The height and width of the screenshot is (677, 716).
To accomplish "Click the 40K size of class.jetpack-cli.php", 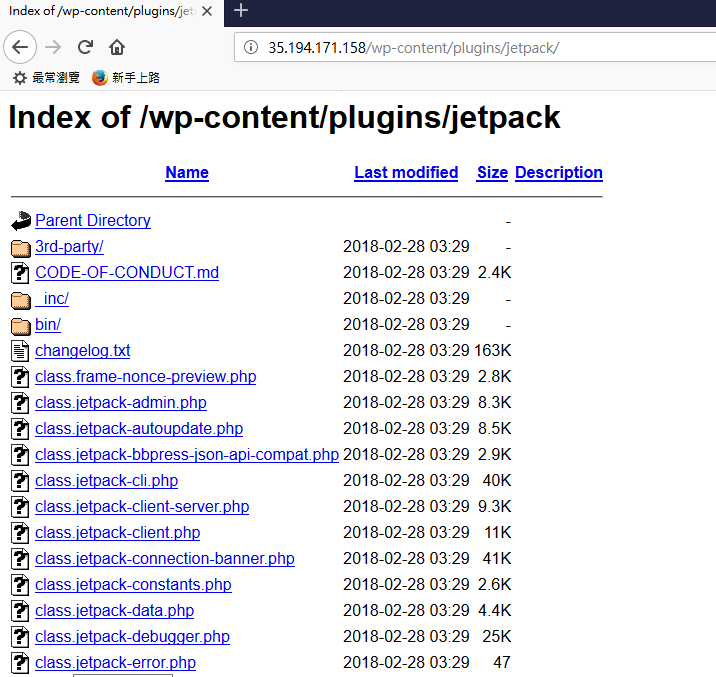I will click(x=497, y=481).
